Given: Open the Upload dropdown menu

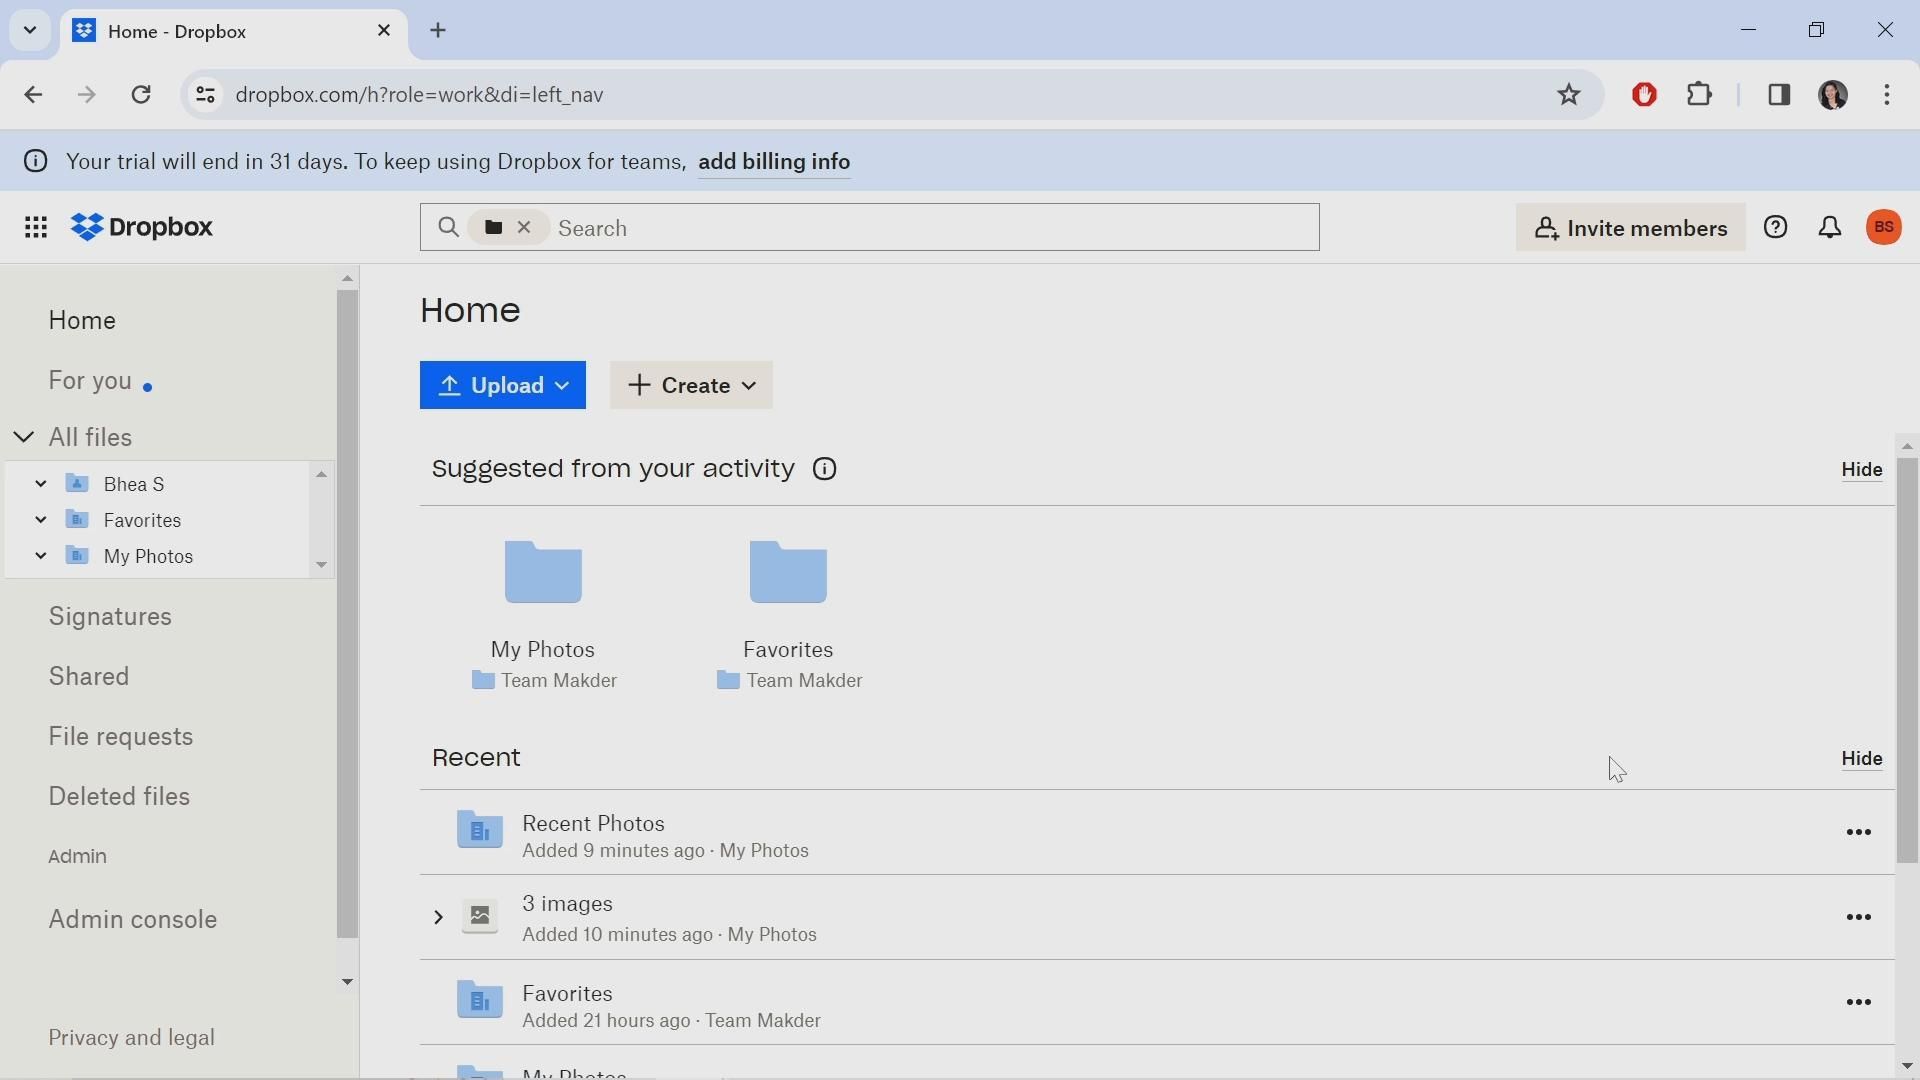Looking at the screenshot, I should click(x=503, y=386).
